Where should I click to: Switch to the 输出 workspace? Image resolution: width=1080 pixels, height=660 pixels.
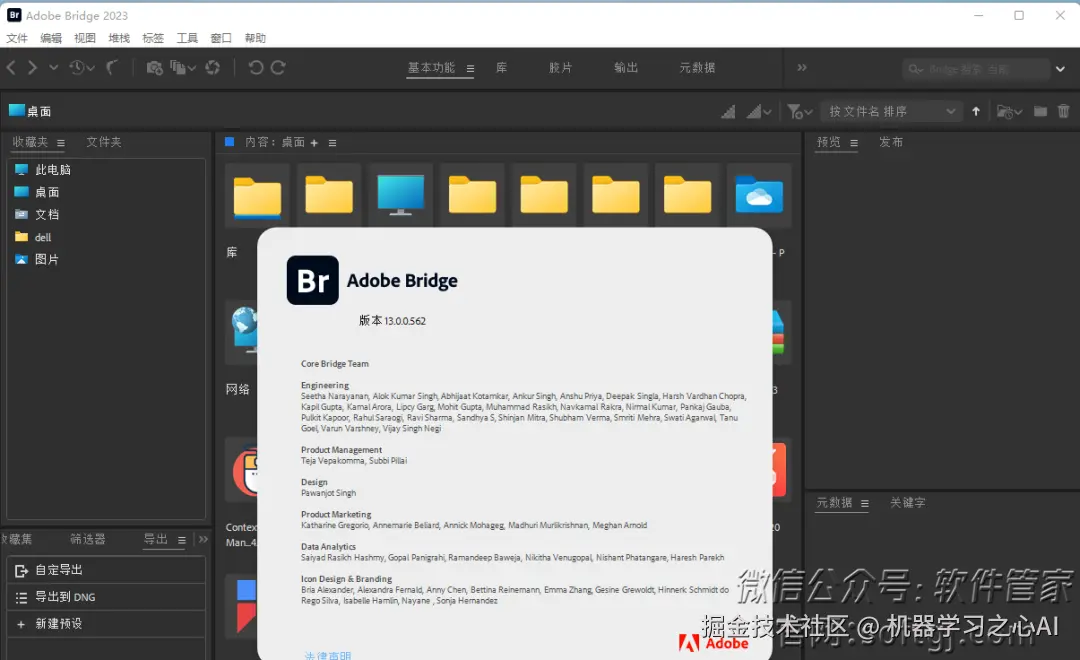point(626,68)
